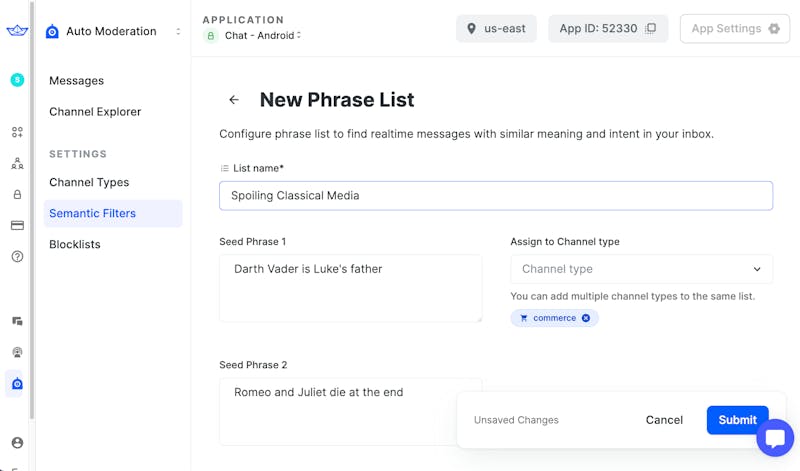Viewport: 800px width, 471px height.
Task: Open the chat messages icon in left rail
Action: tap(17, 321)
